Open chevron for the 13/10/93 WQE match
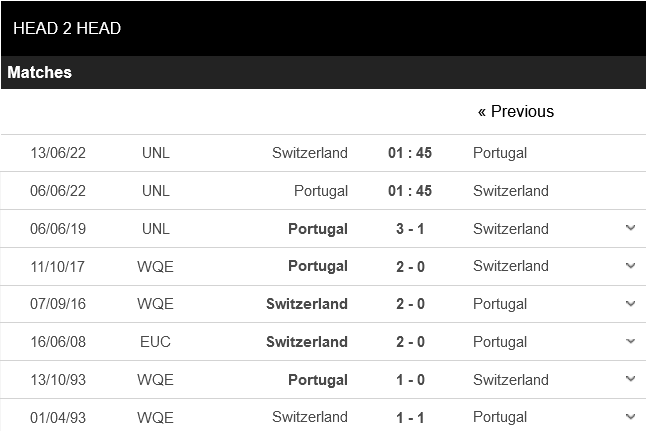 pos(630,380)
